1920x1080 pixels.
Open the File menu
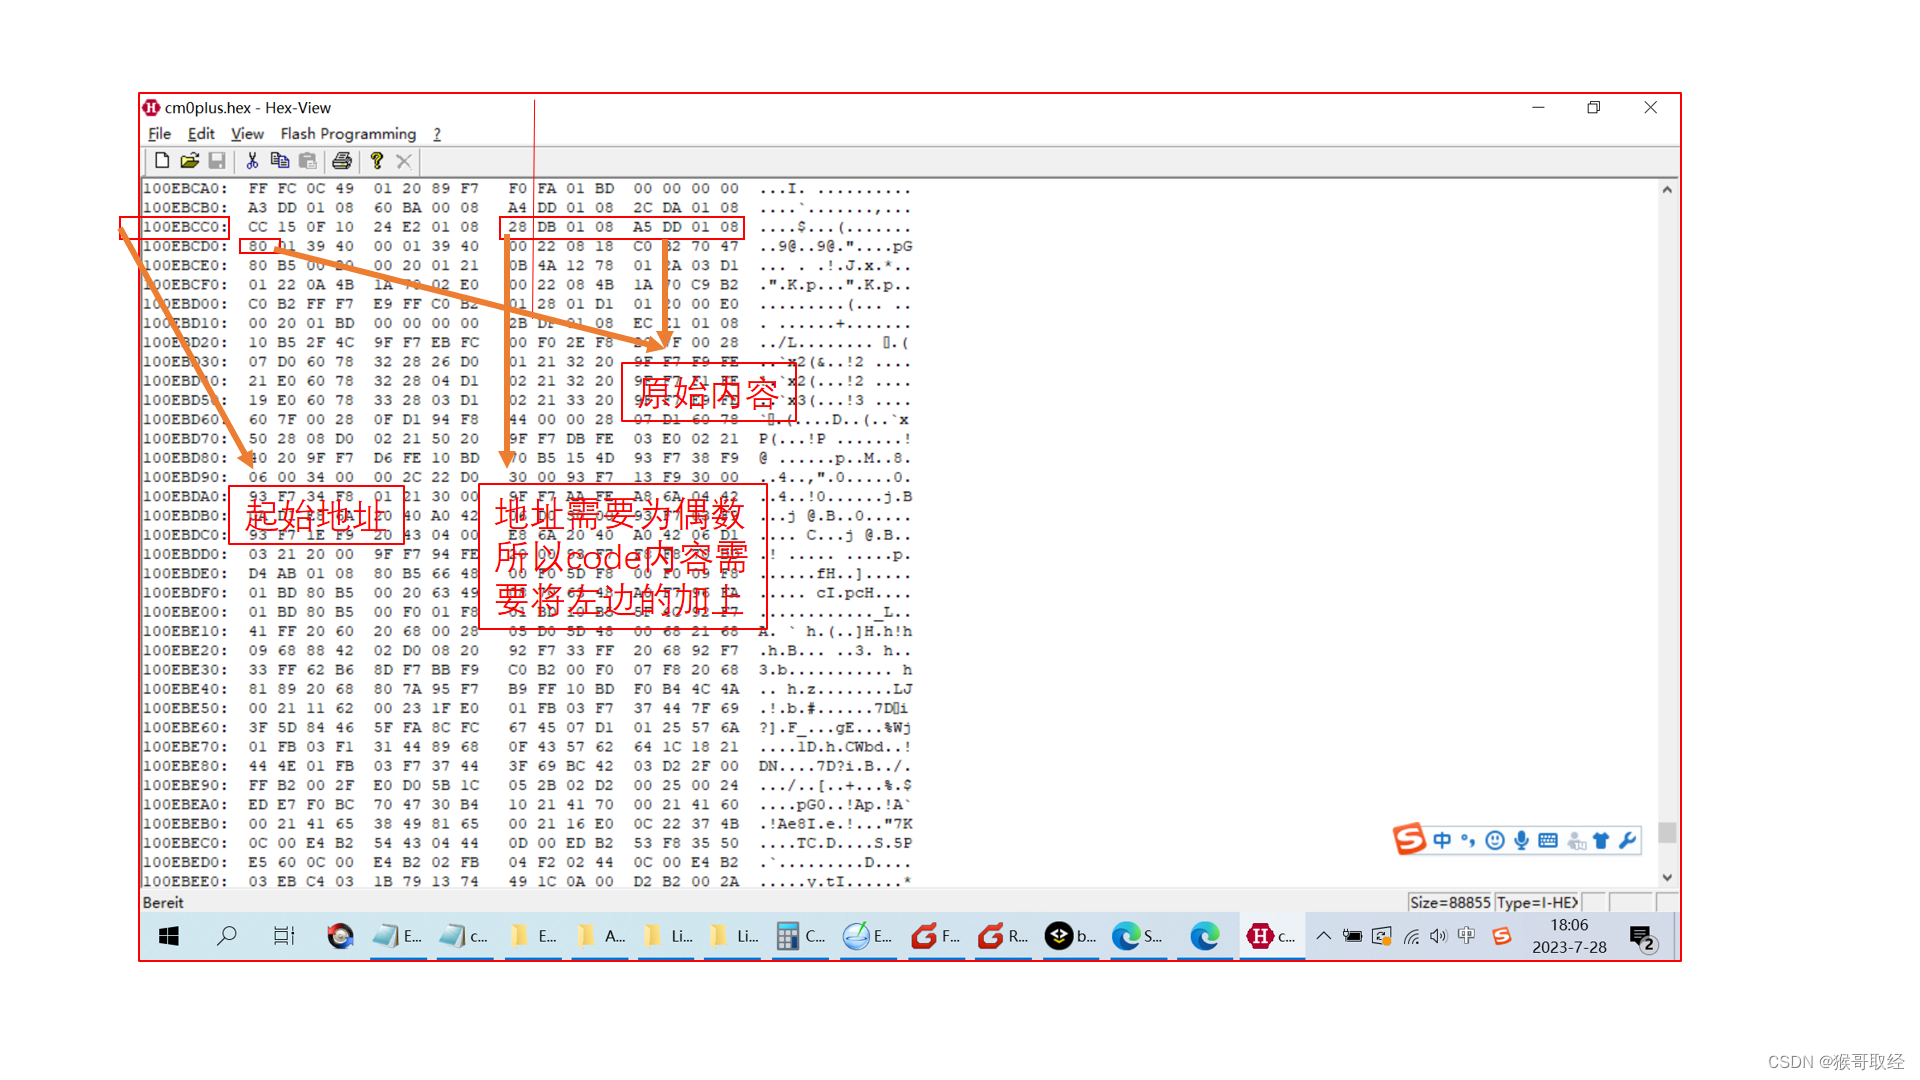tap(159, 133)
